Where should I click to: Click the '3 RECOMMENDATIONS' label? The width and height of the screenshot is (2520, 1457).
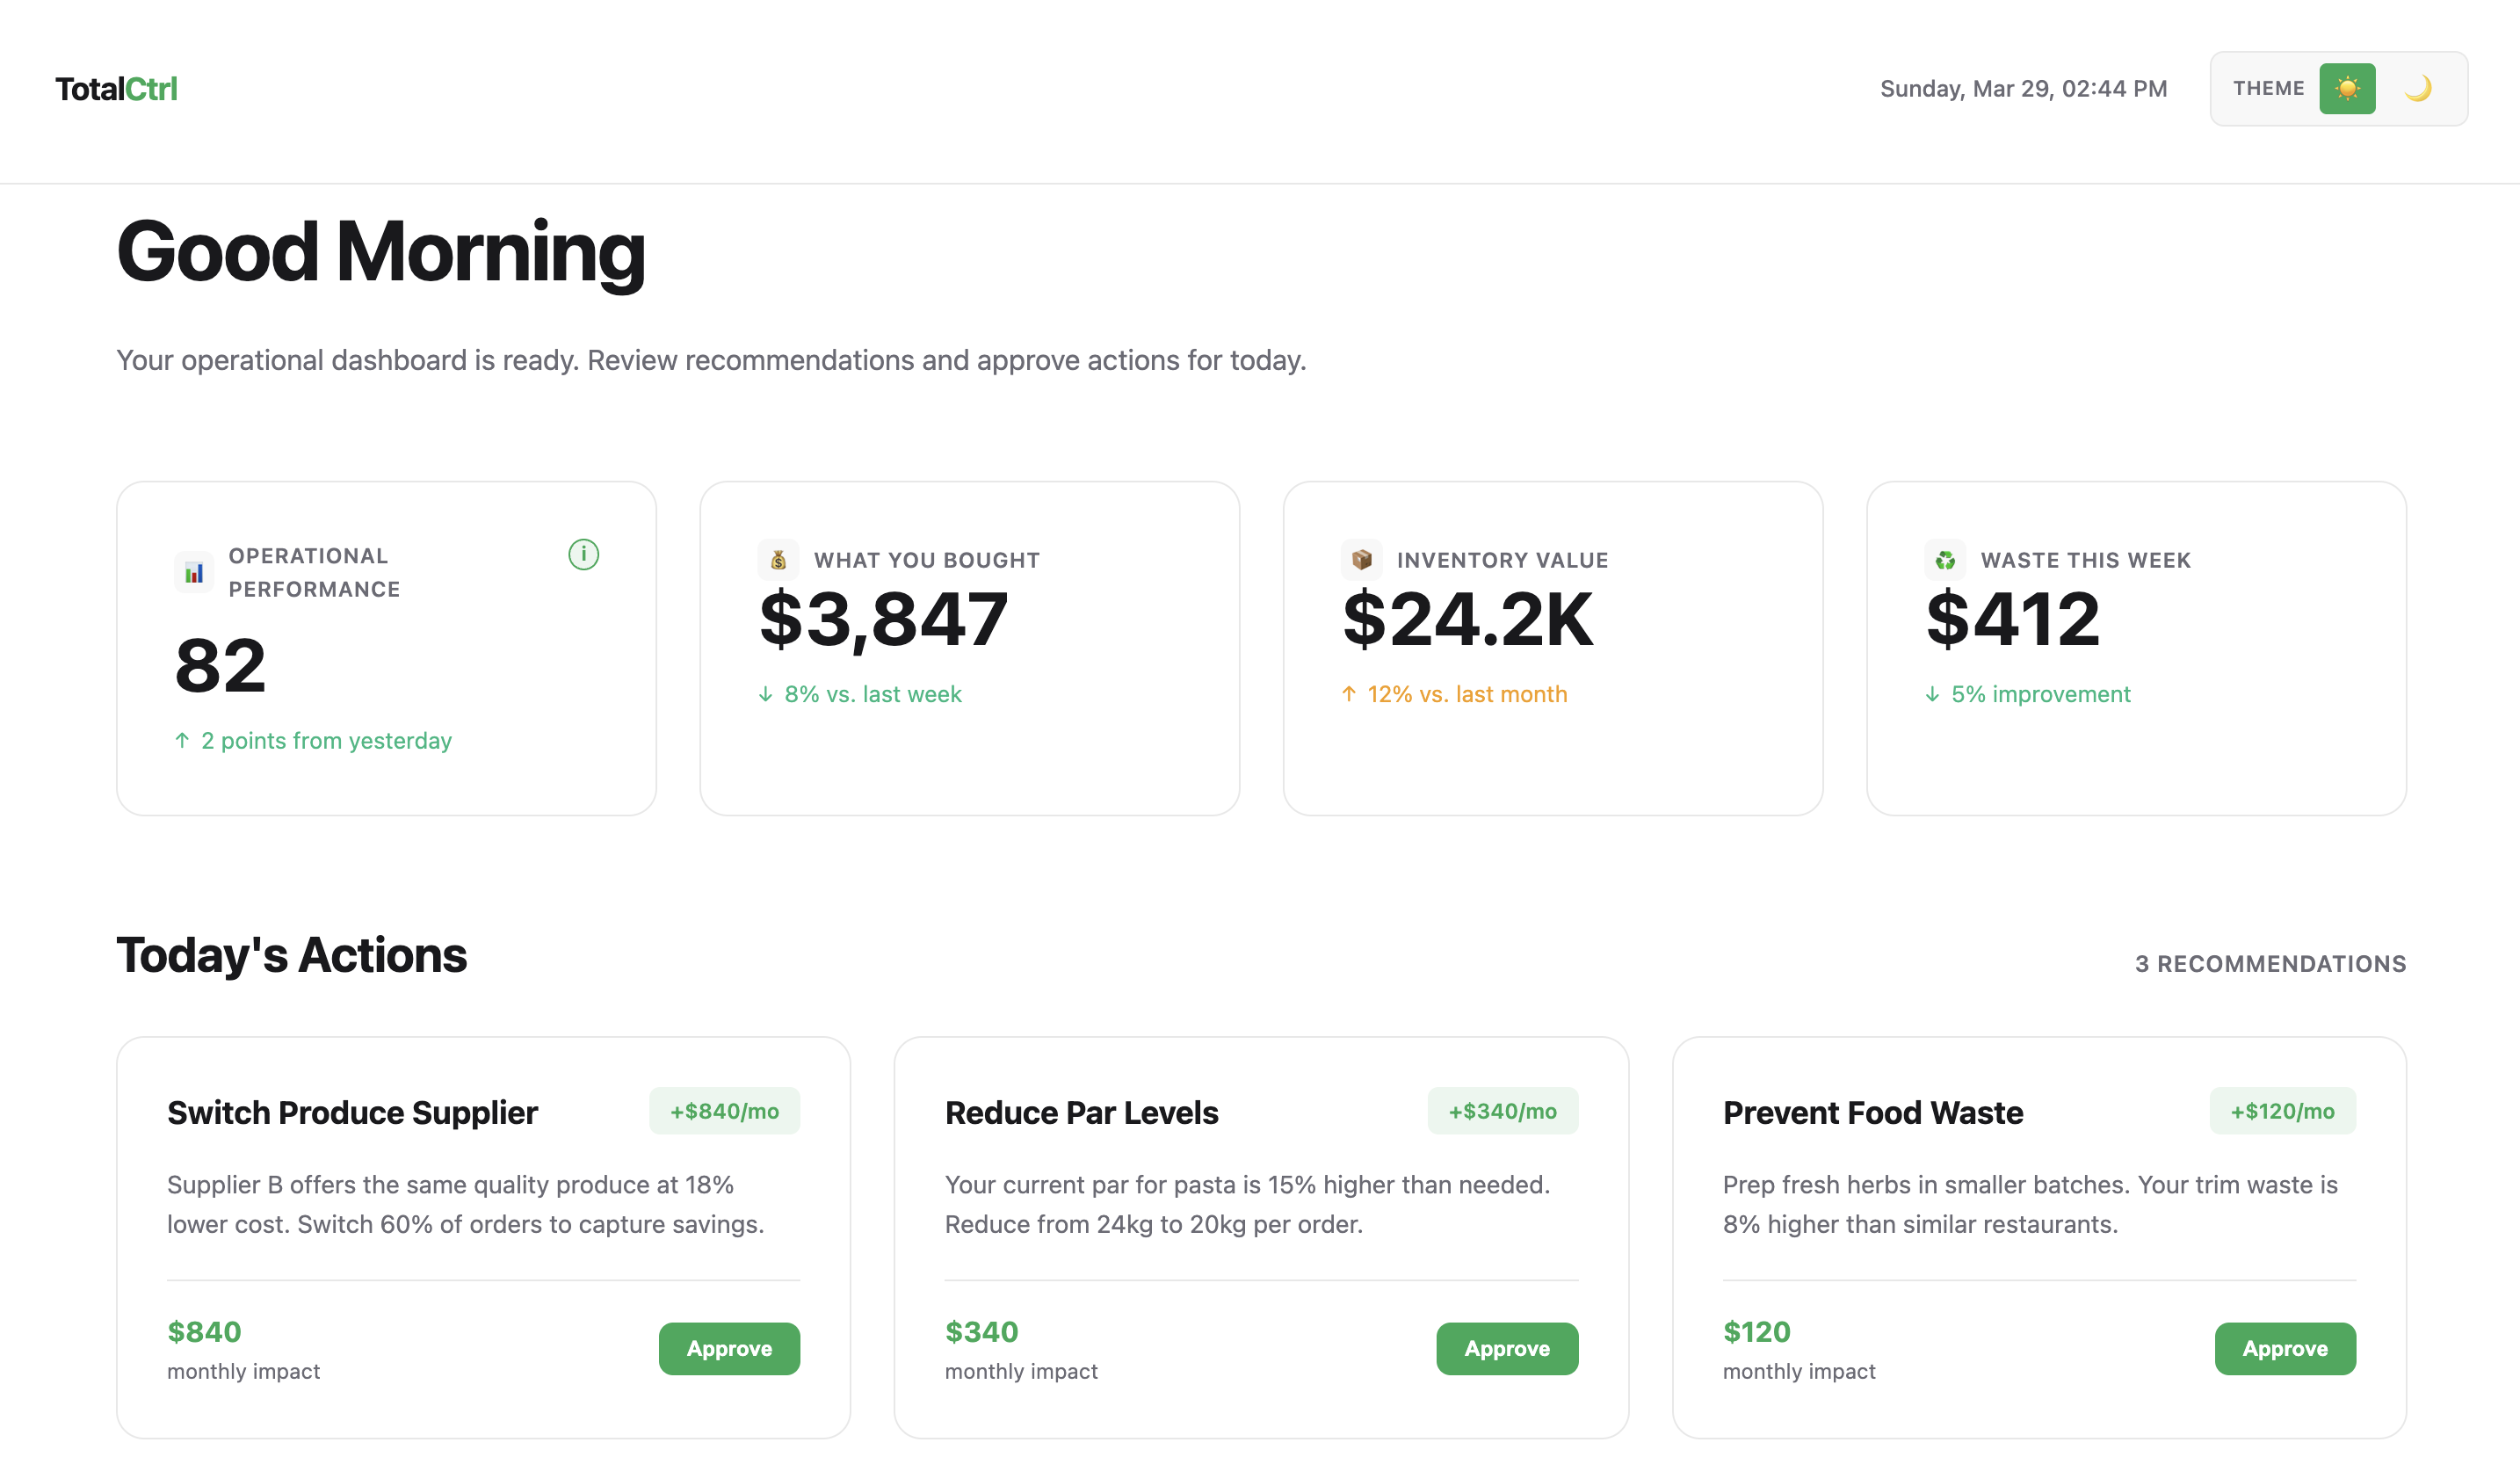click(x=2270, y=963)
